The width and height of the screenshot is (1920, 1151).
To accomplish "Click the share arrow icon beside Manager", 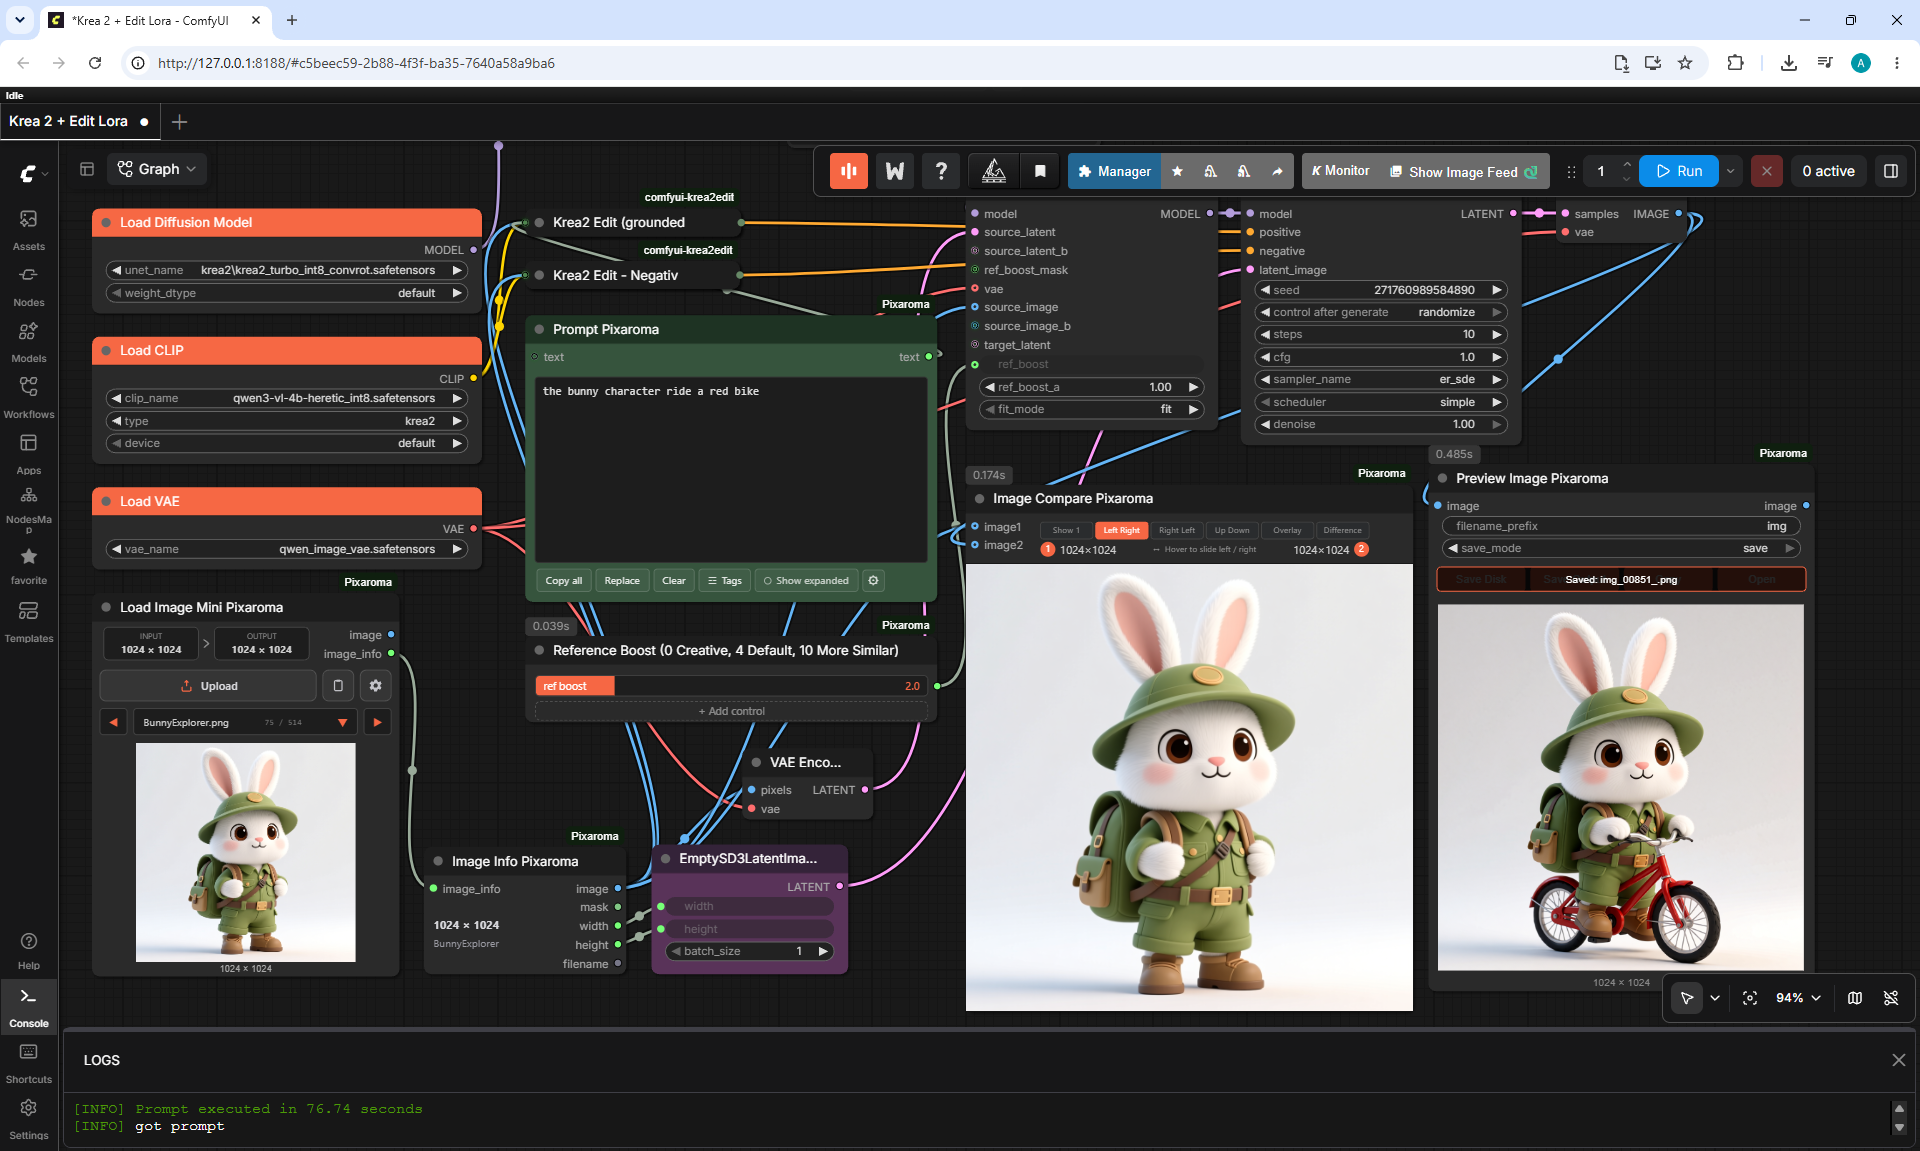I will (1277, 171).
